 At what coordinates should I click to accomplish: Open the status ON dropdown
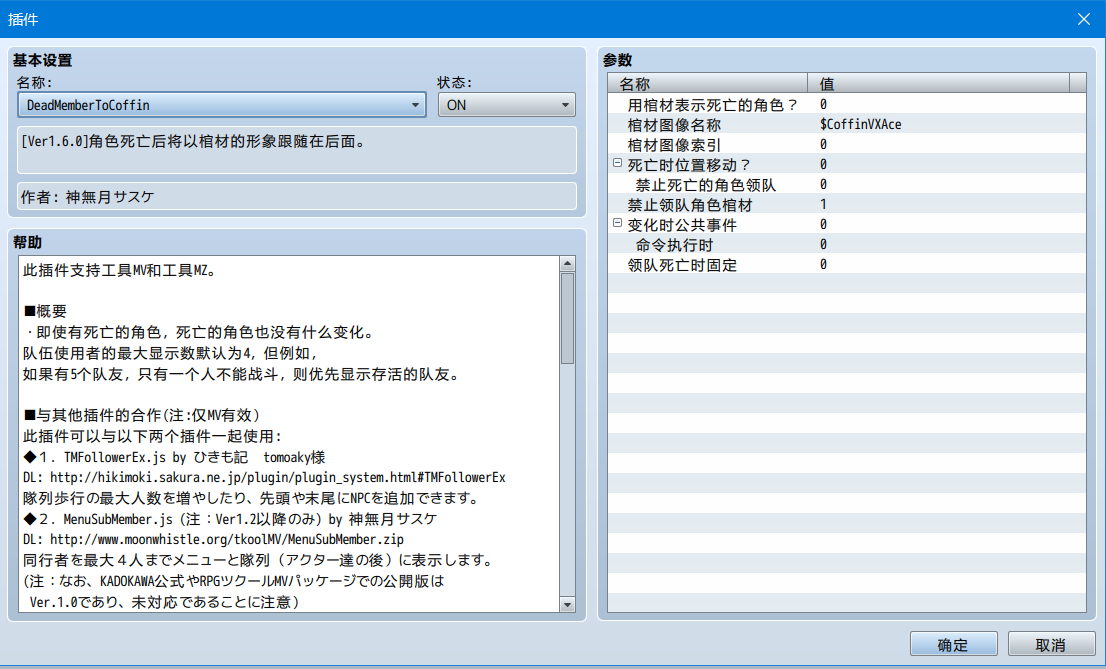pyautogui.click(x=506, y=105)
